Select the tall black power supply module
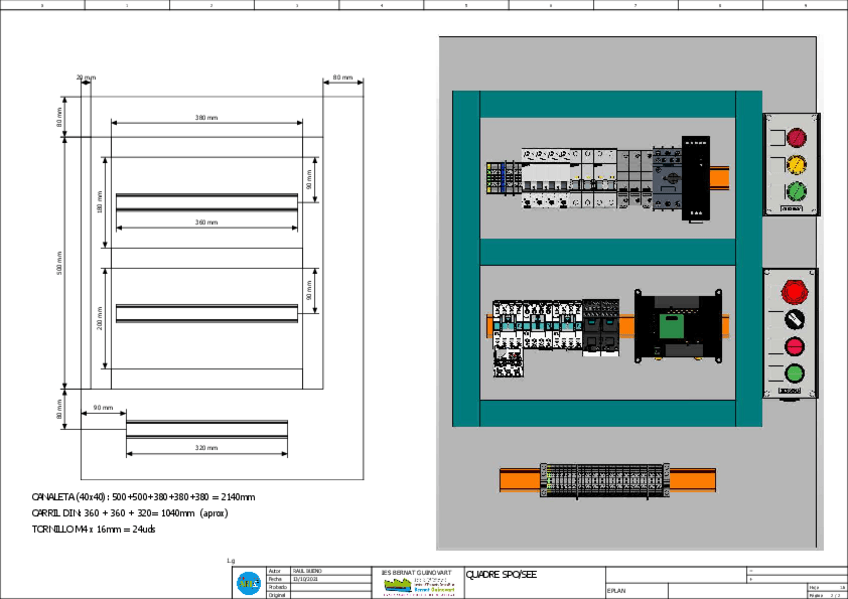Screen dimensions: 848x599 [x=695, y=178]
